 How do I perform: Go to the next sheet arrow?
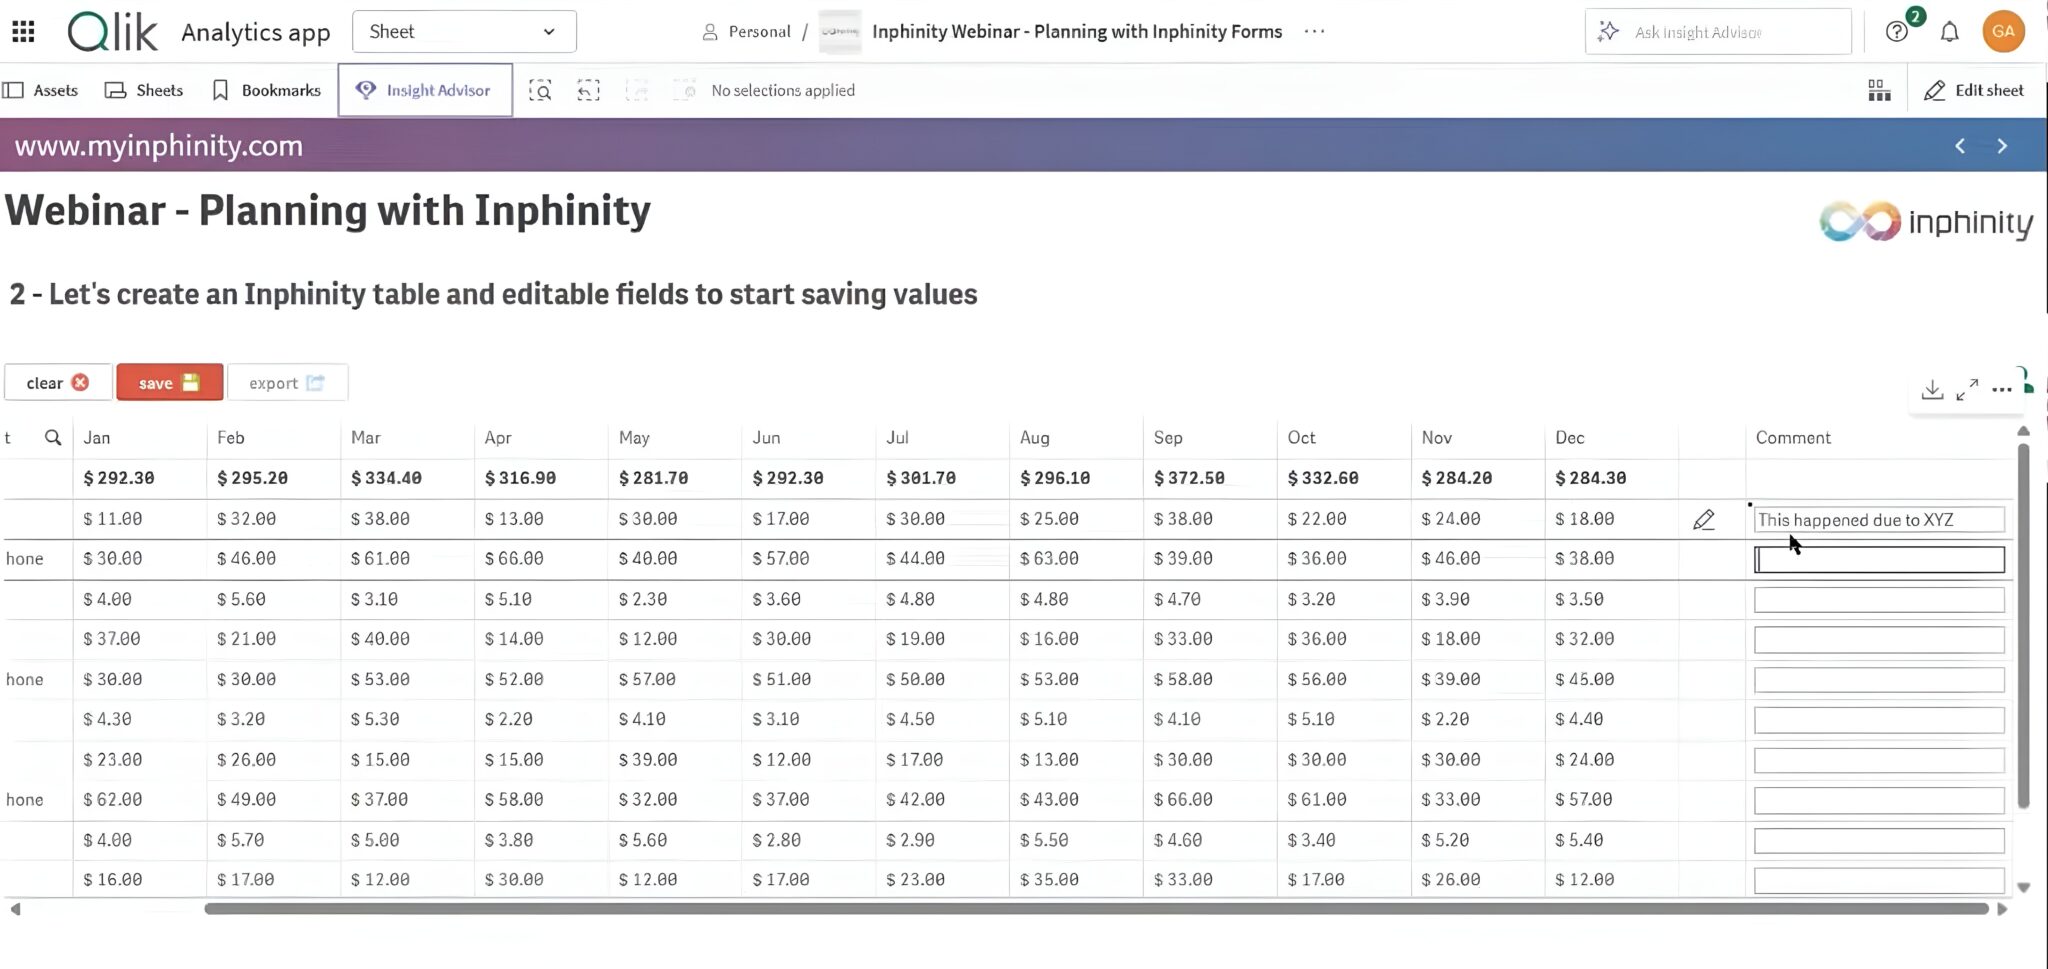[x=2002, y=146]
